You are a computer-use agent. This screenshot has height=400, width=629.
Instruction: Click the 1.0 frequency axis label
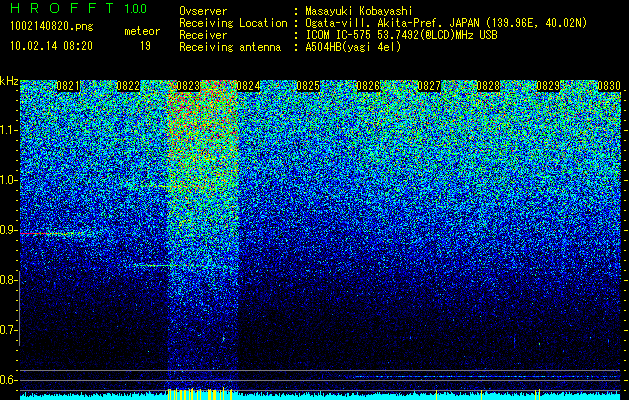(x=8, y=180)
